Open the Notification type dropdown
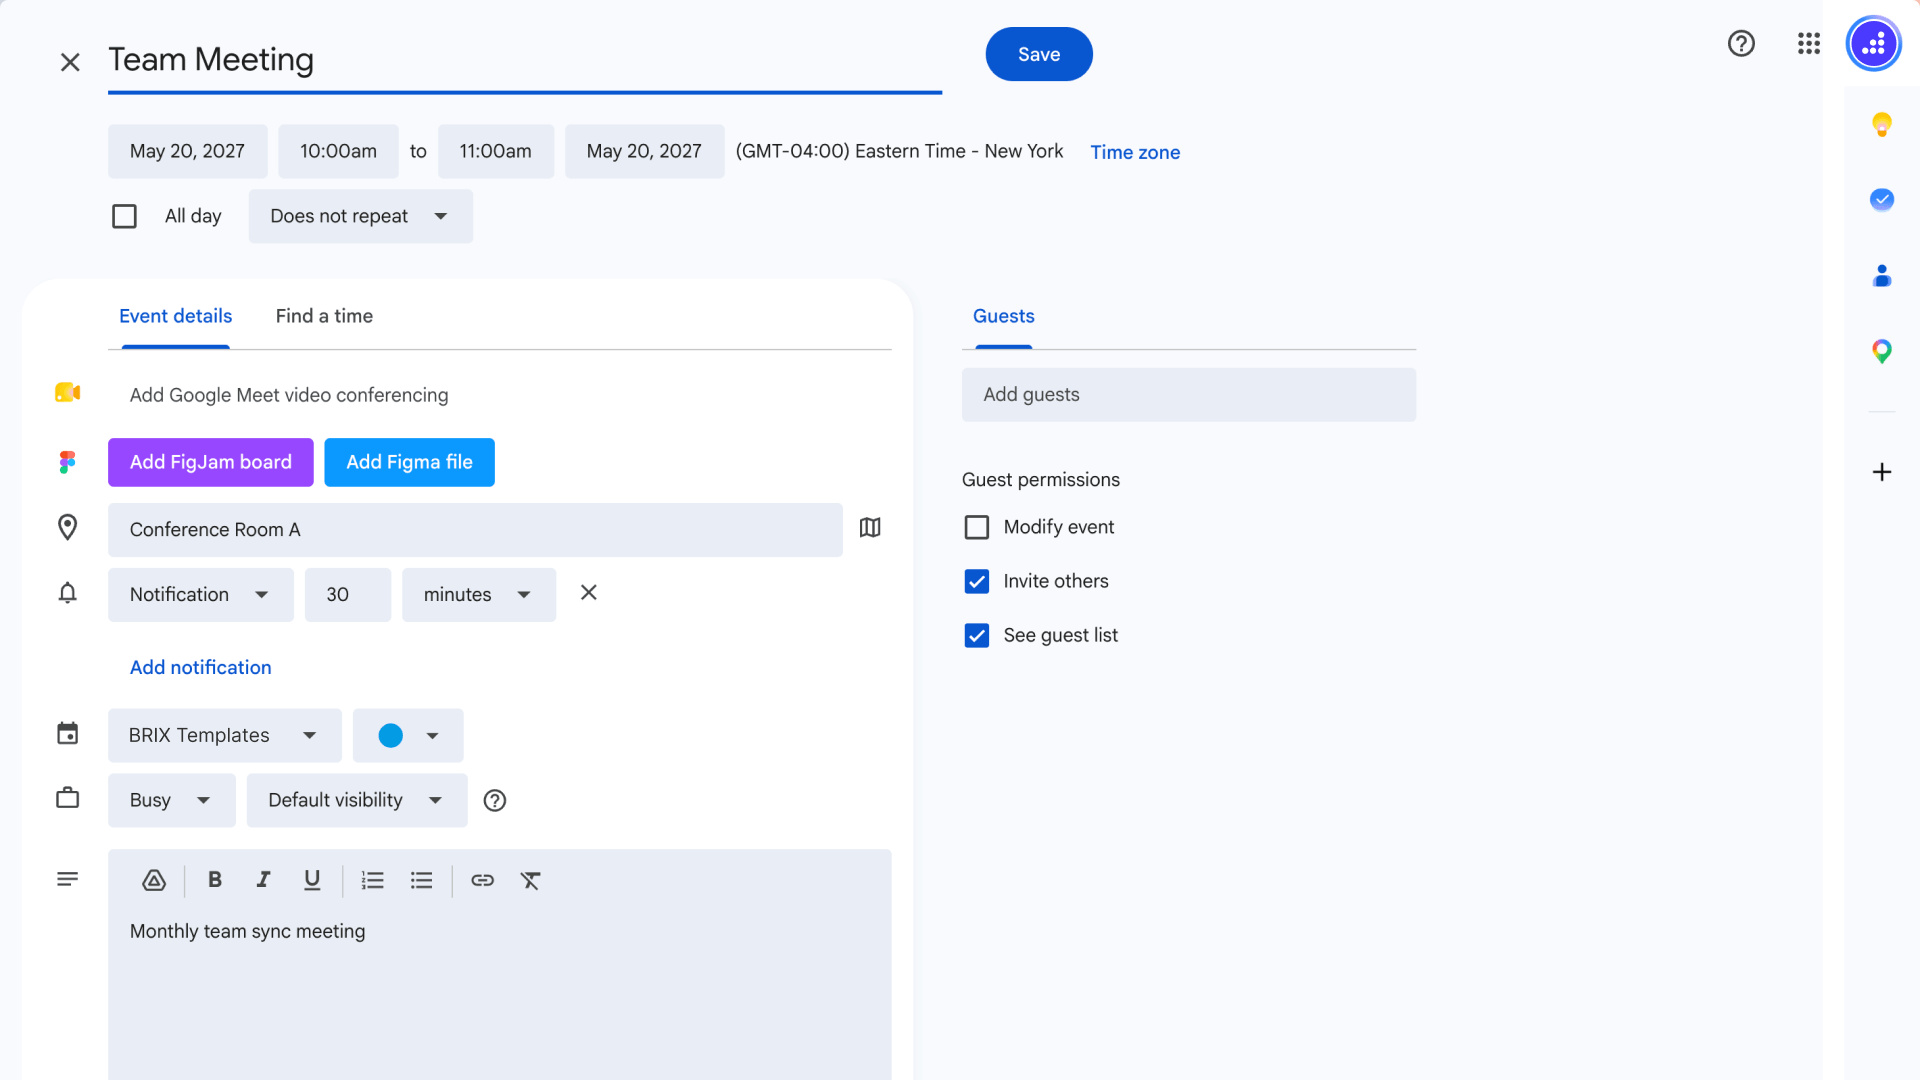The height and width of the screenshot is (1080, 1920). [200, 595]
